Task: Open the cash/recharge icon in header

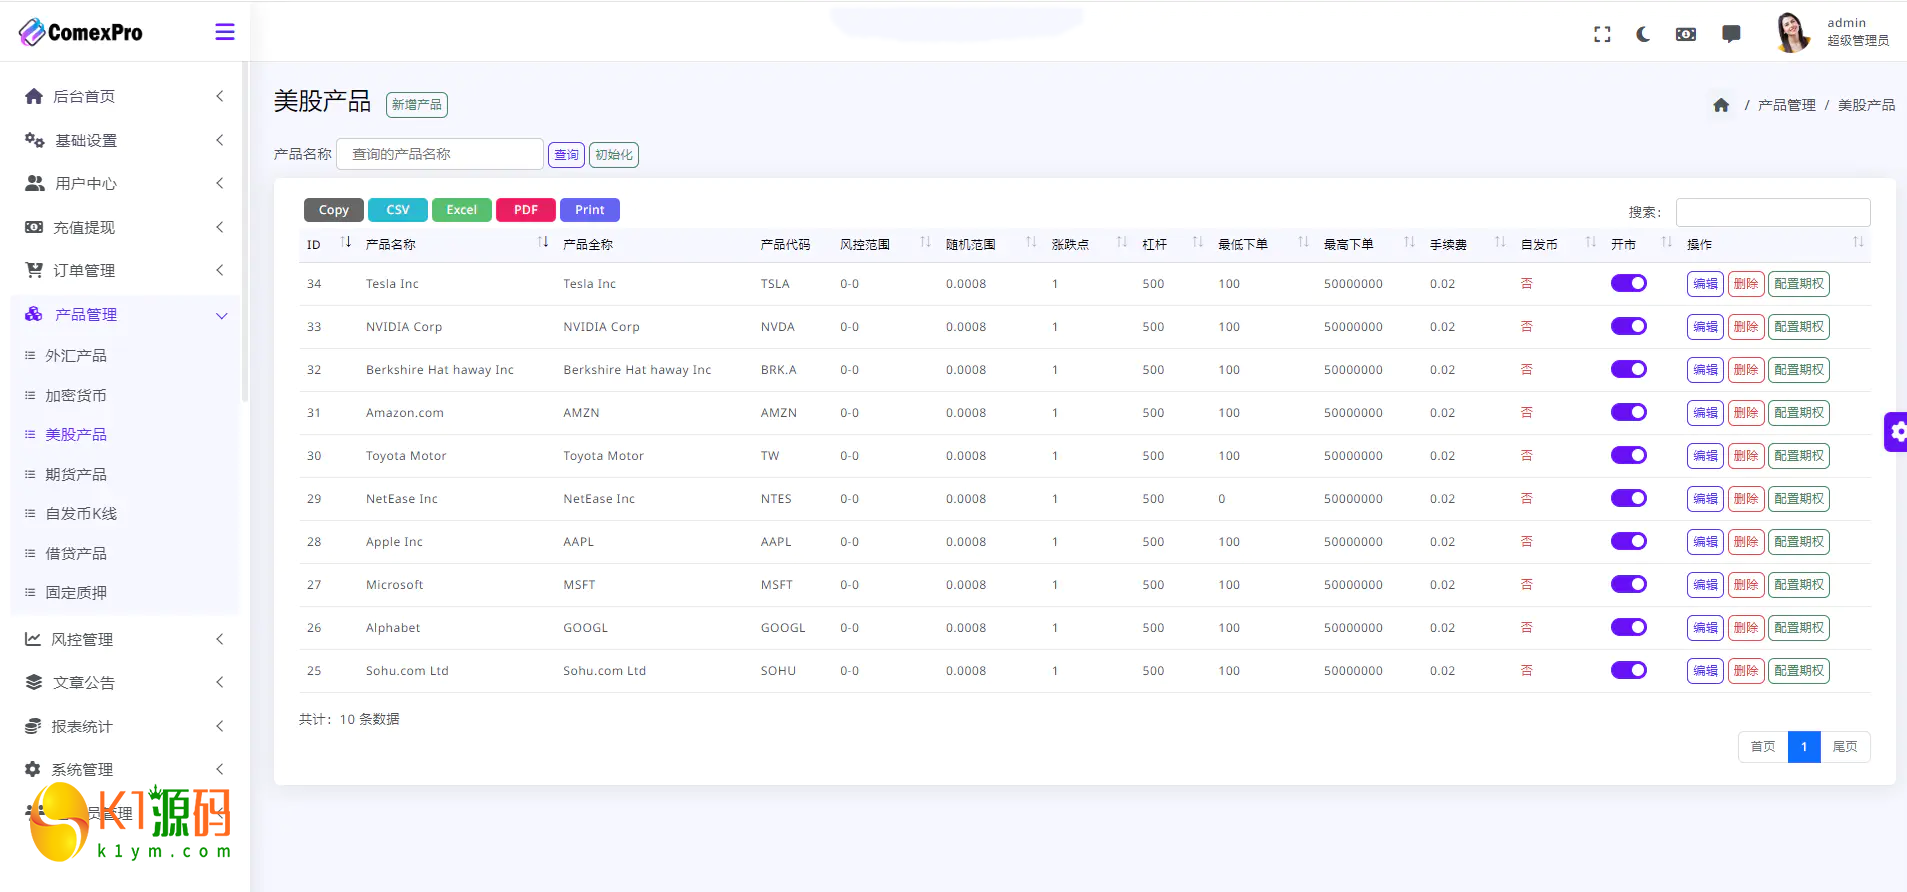Action: click(1686, 34)
